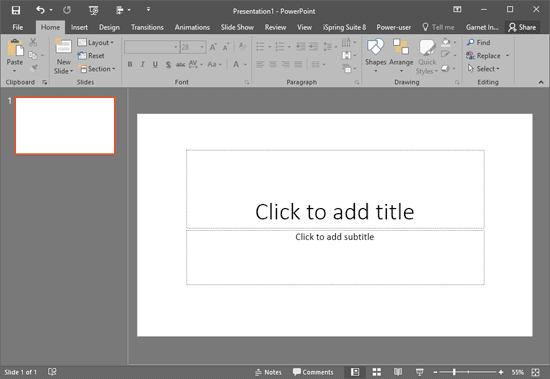Screen dimensions: 550x379
Task: Apply numbered list formatting
Action: tap(280, 47)
